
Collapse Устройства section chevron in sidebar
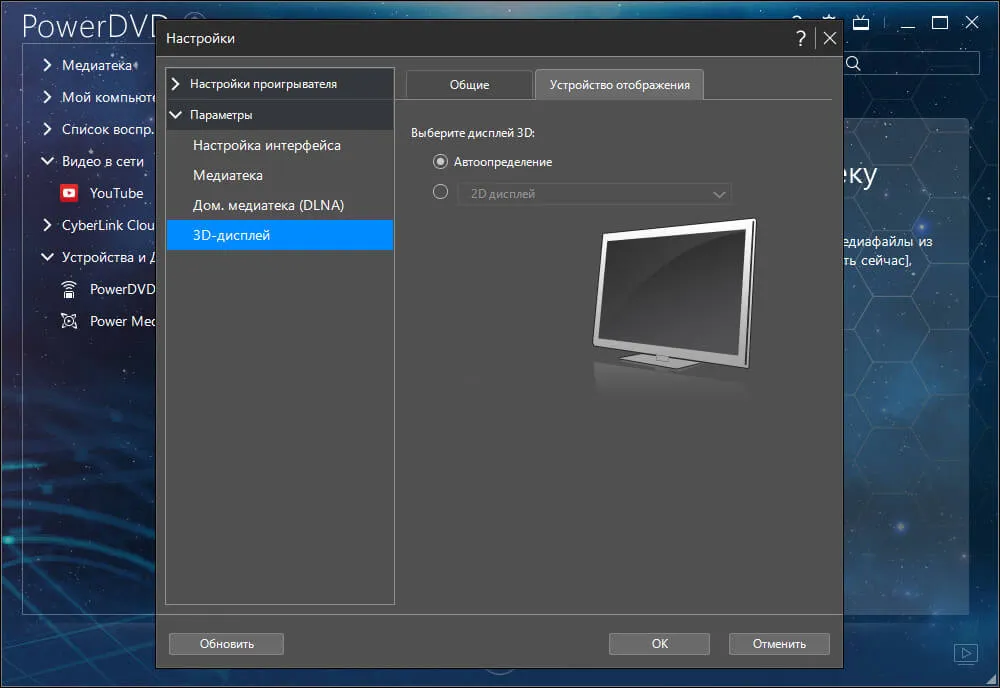[x=47, y=257]
